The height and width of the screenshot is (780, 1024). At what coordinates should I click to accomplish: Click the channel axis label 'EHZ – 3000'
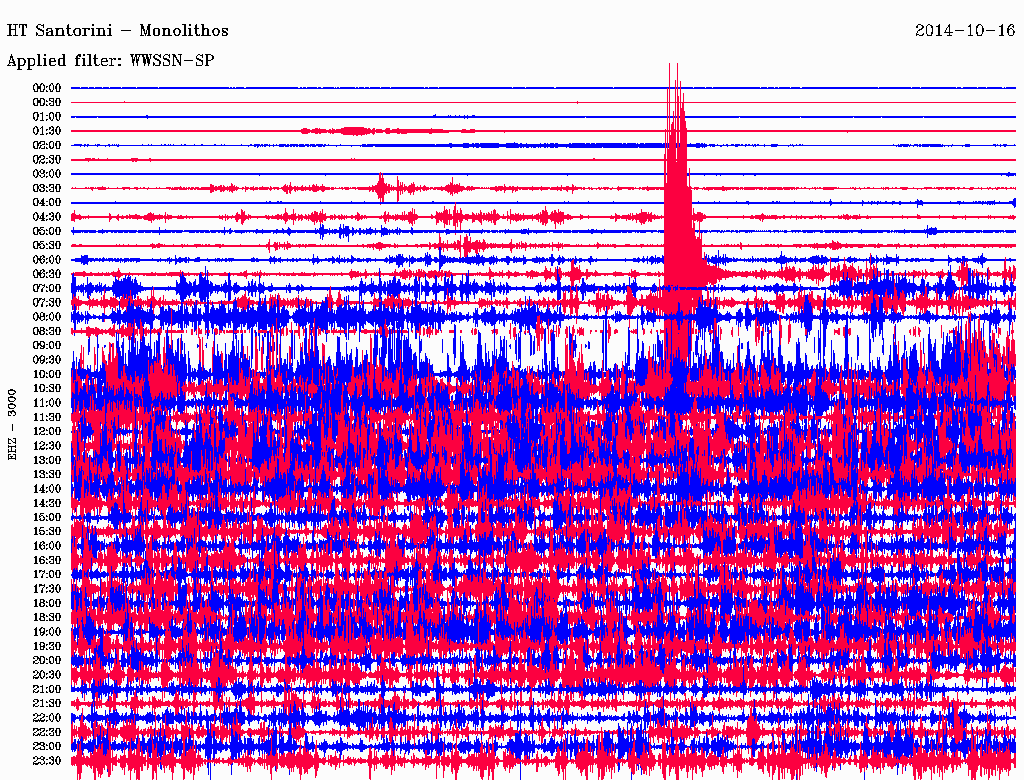(x=12, y=425)
